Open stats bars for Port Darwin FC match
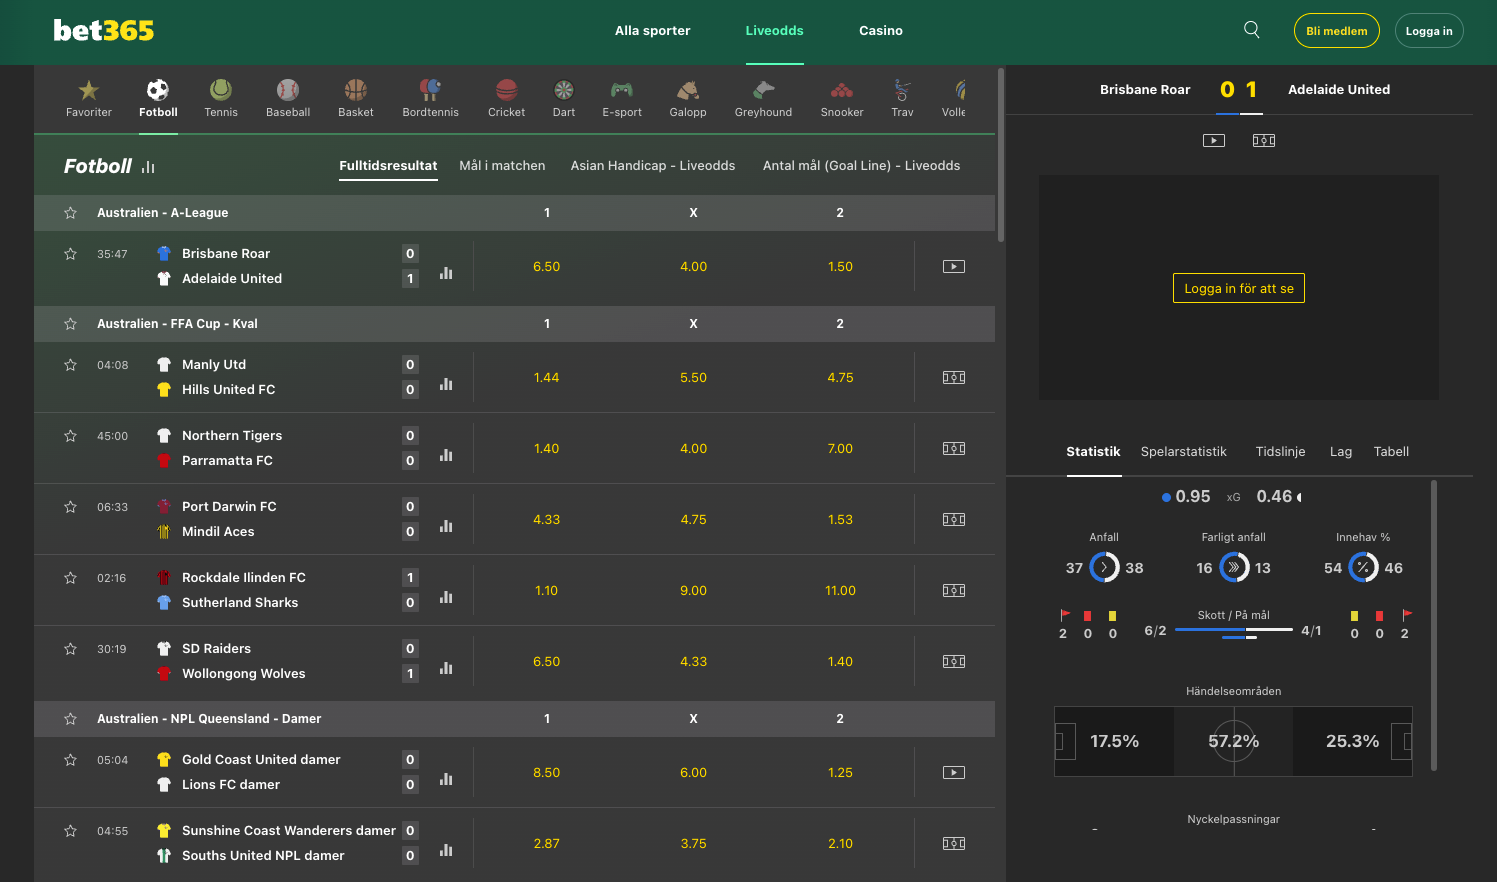The image size is (1497, 882). click(446, 525)
